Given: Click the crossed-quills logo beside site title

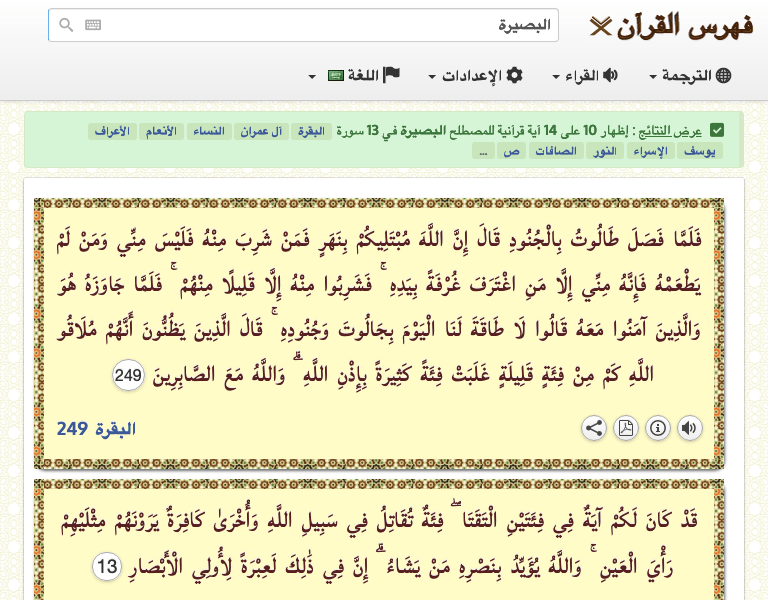Looking at the screenshot, I should click(x=599, y=26).
